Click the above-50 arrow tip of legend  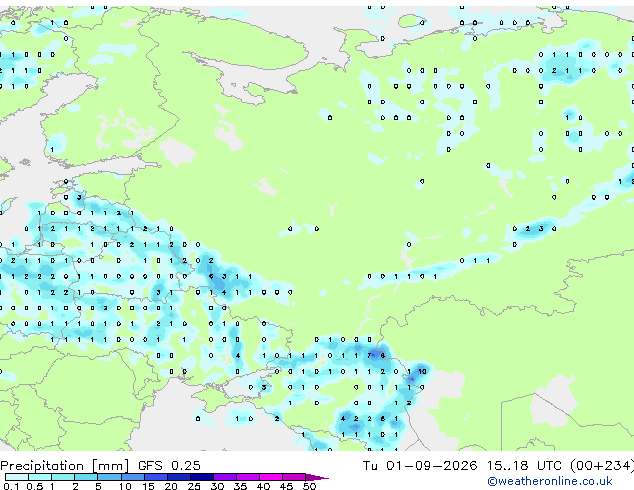click(x=317, y=477)
